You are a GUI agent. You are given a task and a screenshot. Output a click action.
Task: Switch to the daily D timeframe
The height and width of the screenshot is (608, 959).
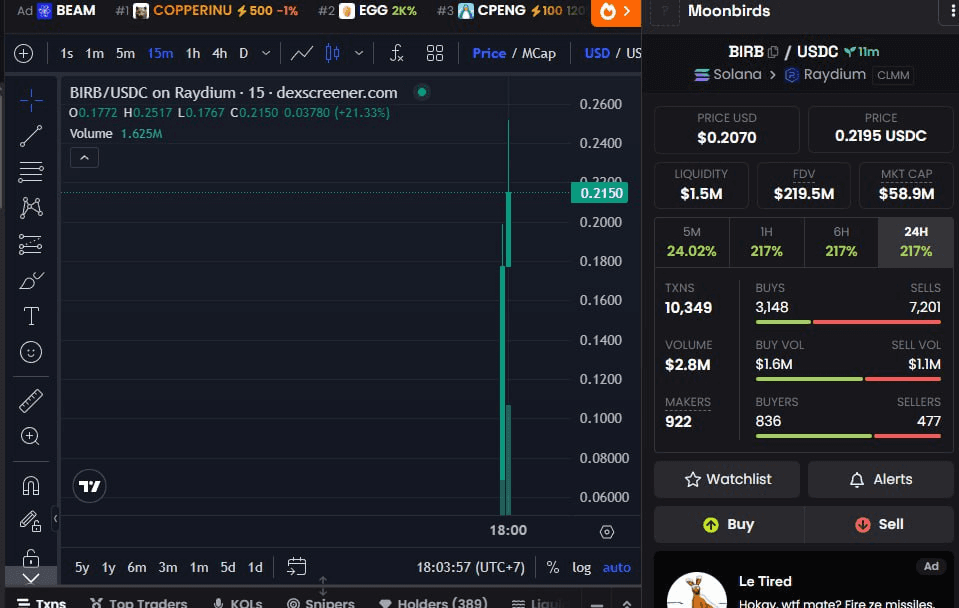[243, 53]
